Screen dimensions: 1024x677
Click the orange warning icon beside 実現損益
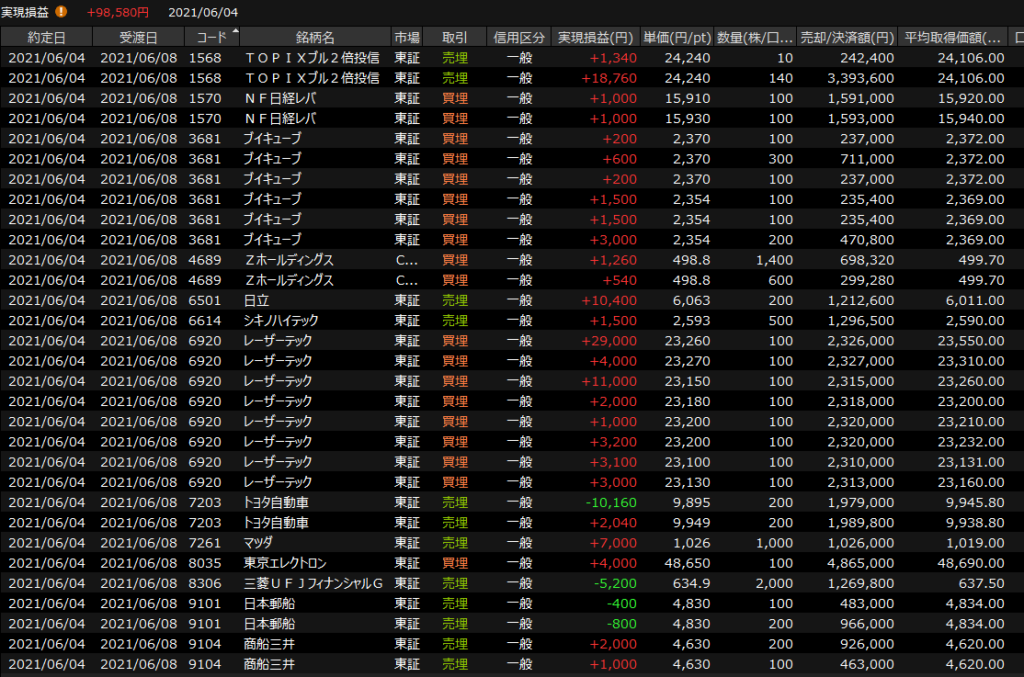62,12
